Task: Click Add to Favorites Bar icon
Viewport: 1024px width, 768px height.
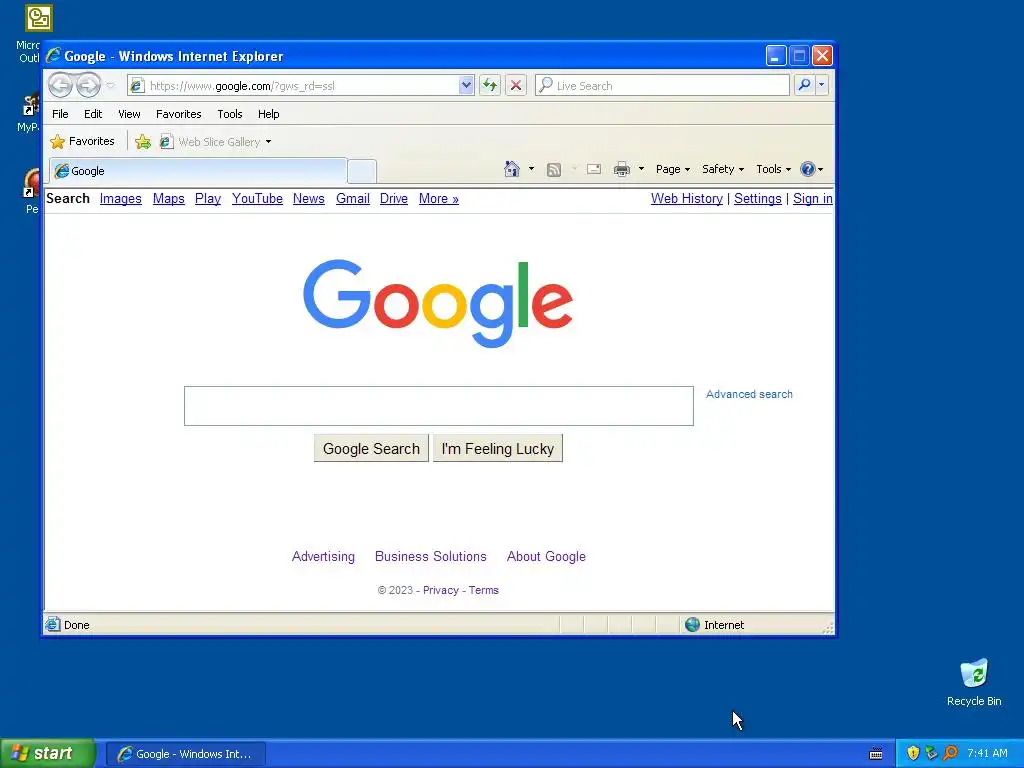Action: [143, 141]
